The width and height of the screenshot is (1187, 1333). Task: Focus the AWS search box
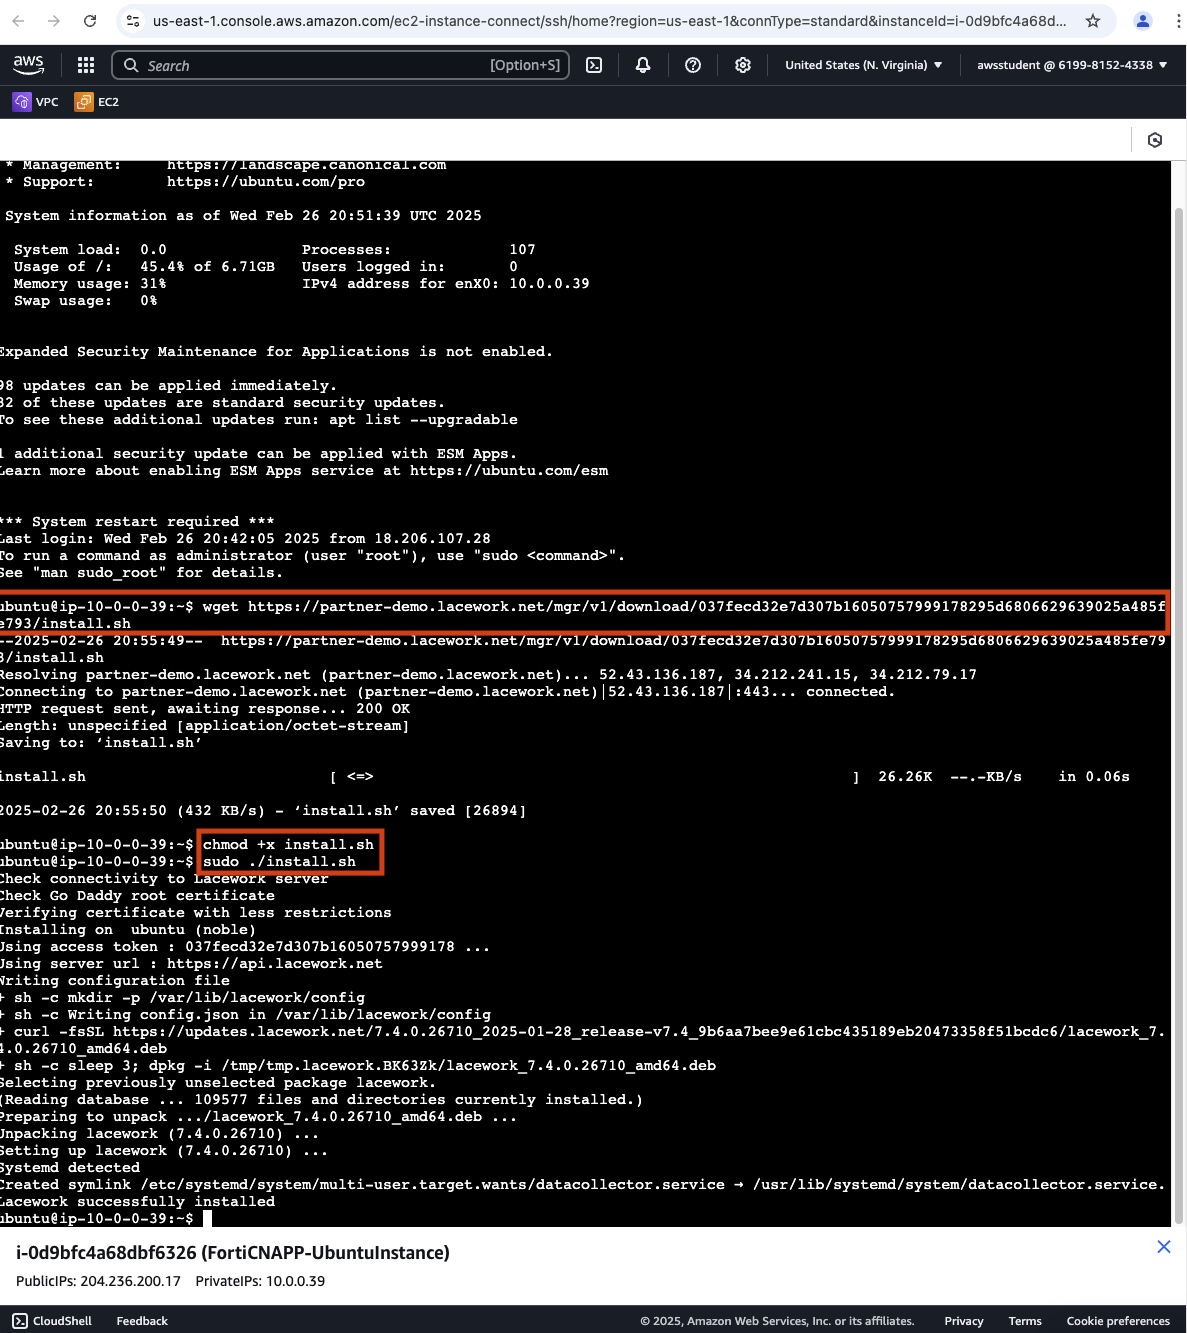(x=341, y=65)
